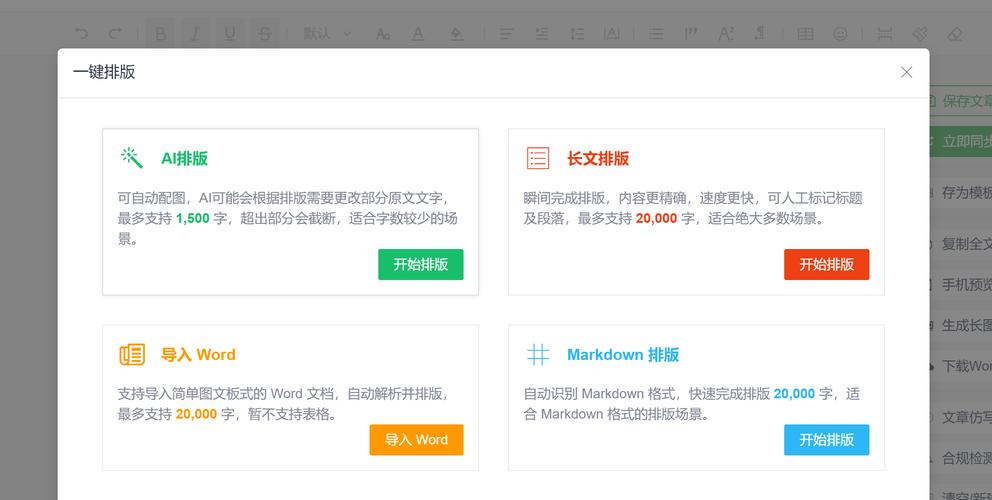The width and height of the screenshot is (992, 500).
Task: Toggle Bold in the background editor toolbar
Action: pos(161,34)
